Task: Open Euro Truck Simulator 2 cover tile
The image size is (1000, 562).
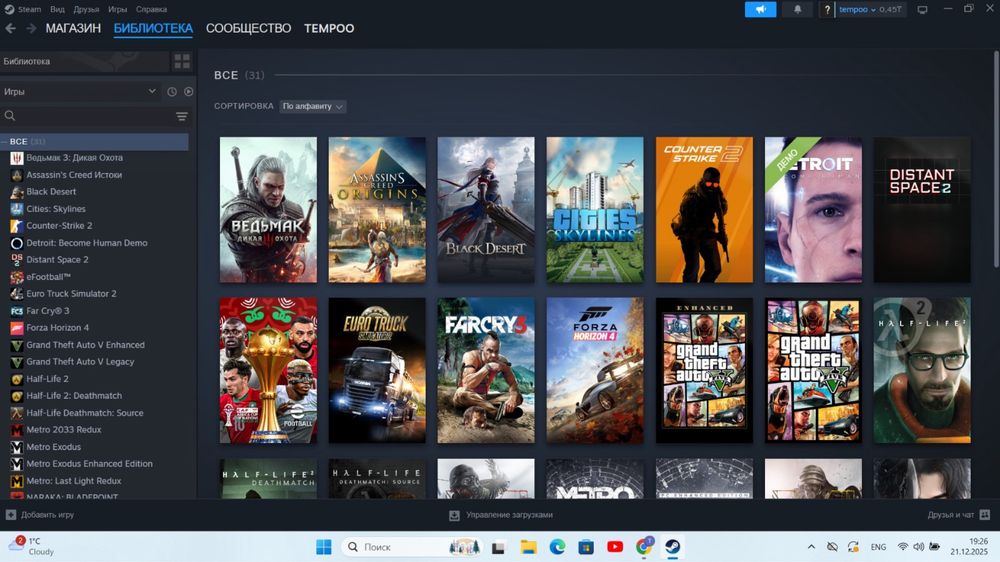Action: tap(377, 371)
